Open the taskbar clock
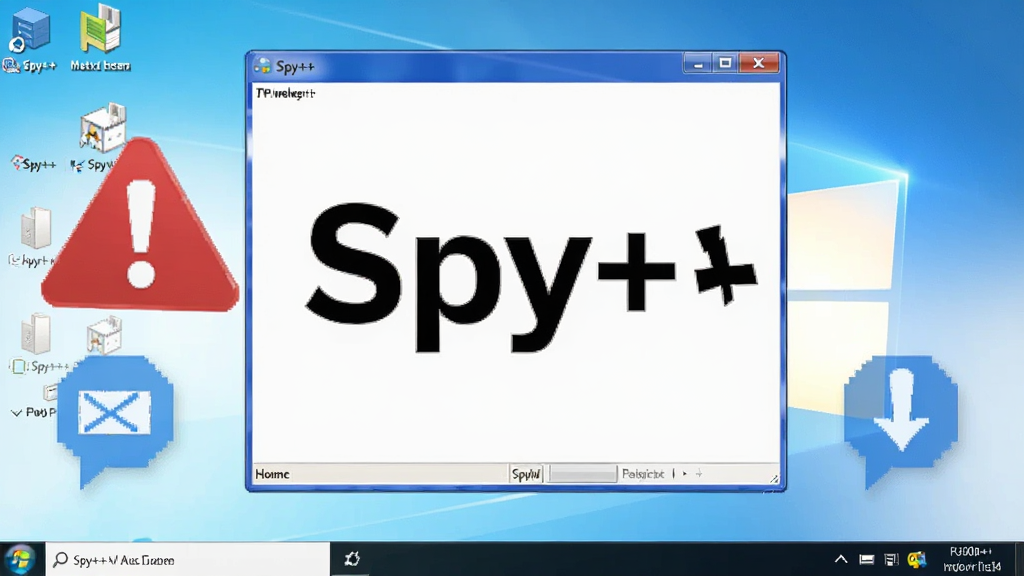This screenshot has height=576, width=1024. tap(972, 560)
